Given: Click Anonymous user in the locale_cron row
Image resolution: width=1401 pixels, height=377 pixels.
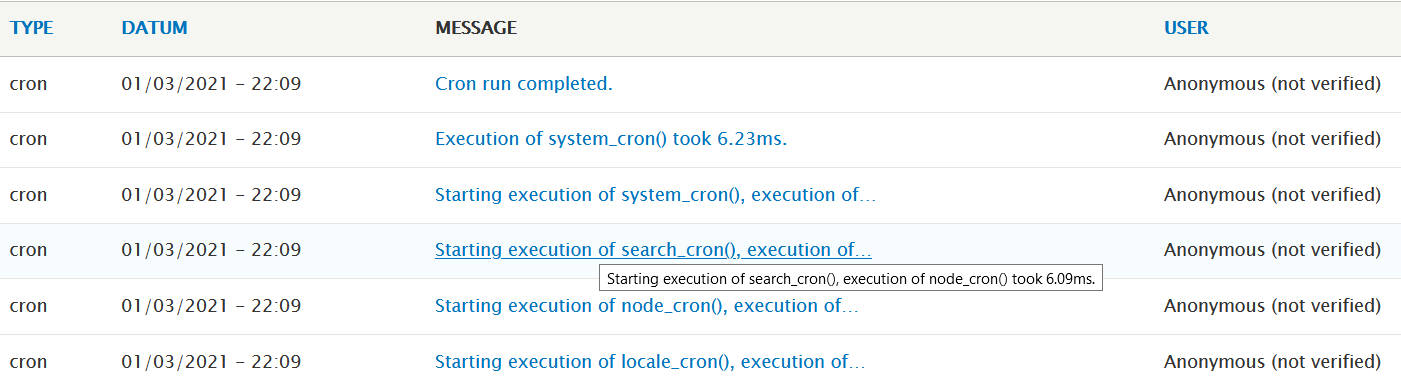Looking at the screenshot, I should [1272, 361].
